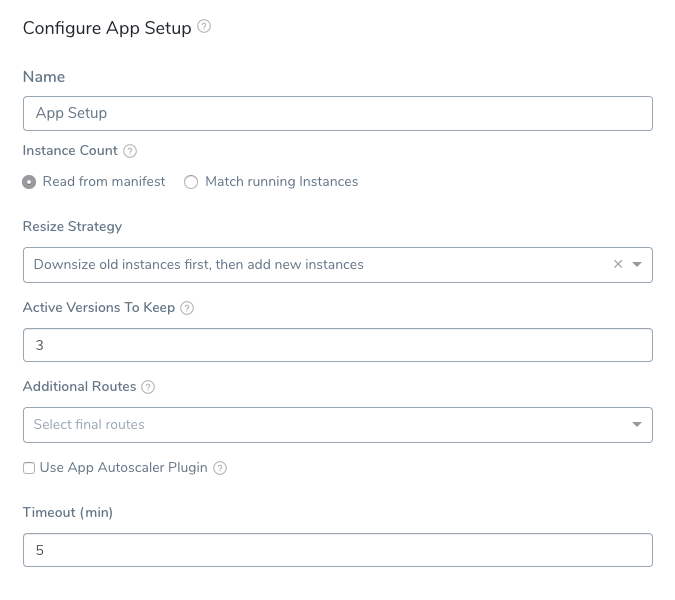
Task: Enable the Use App Autoscaler Plugin checkbox
Action: pos(29,468)
